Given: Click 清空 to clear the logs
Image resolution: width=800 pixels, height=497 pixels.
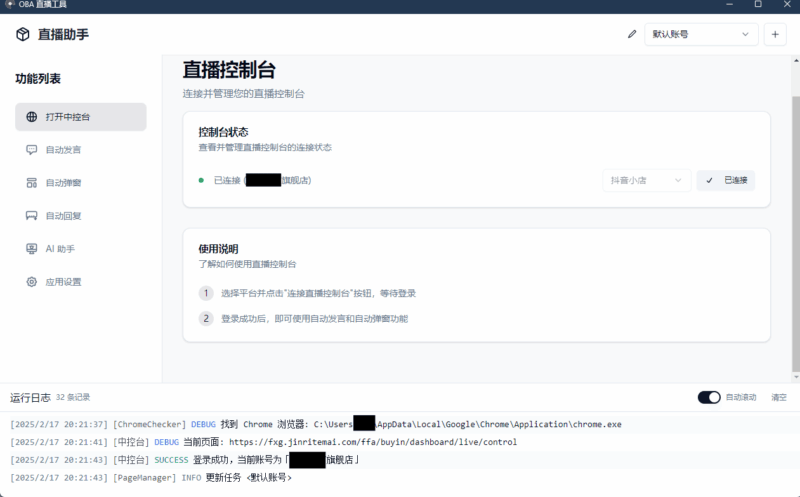Looking at the screenshot, I should 779,397.
